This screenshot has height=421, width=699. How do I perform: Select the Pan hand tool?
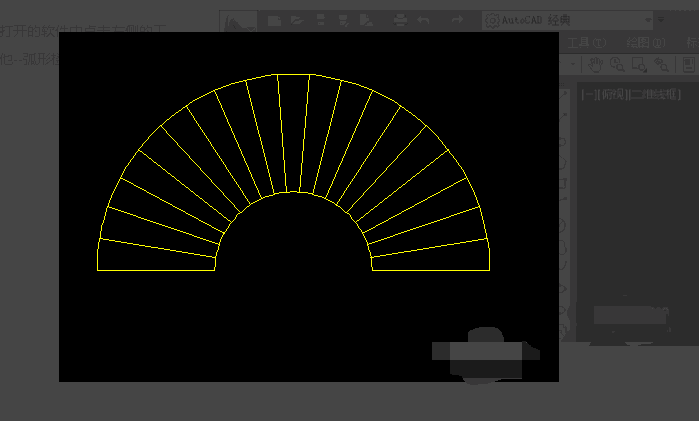[596, 64]
